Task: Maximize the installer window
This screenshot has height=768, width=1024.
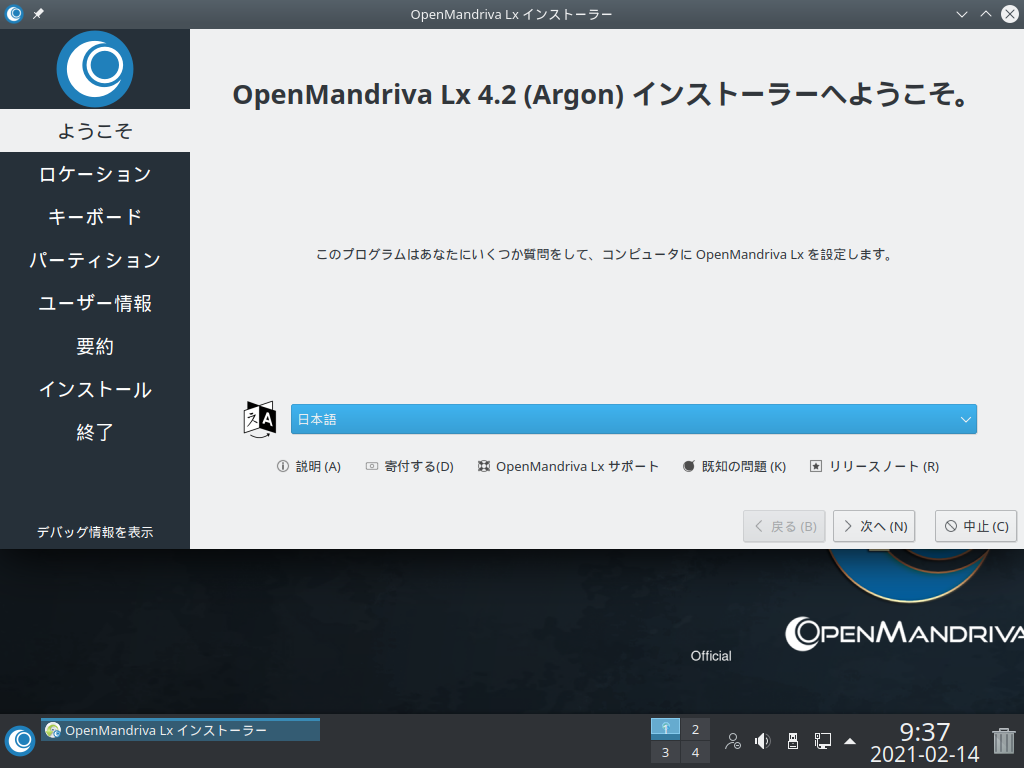Action: point(985,14)
